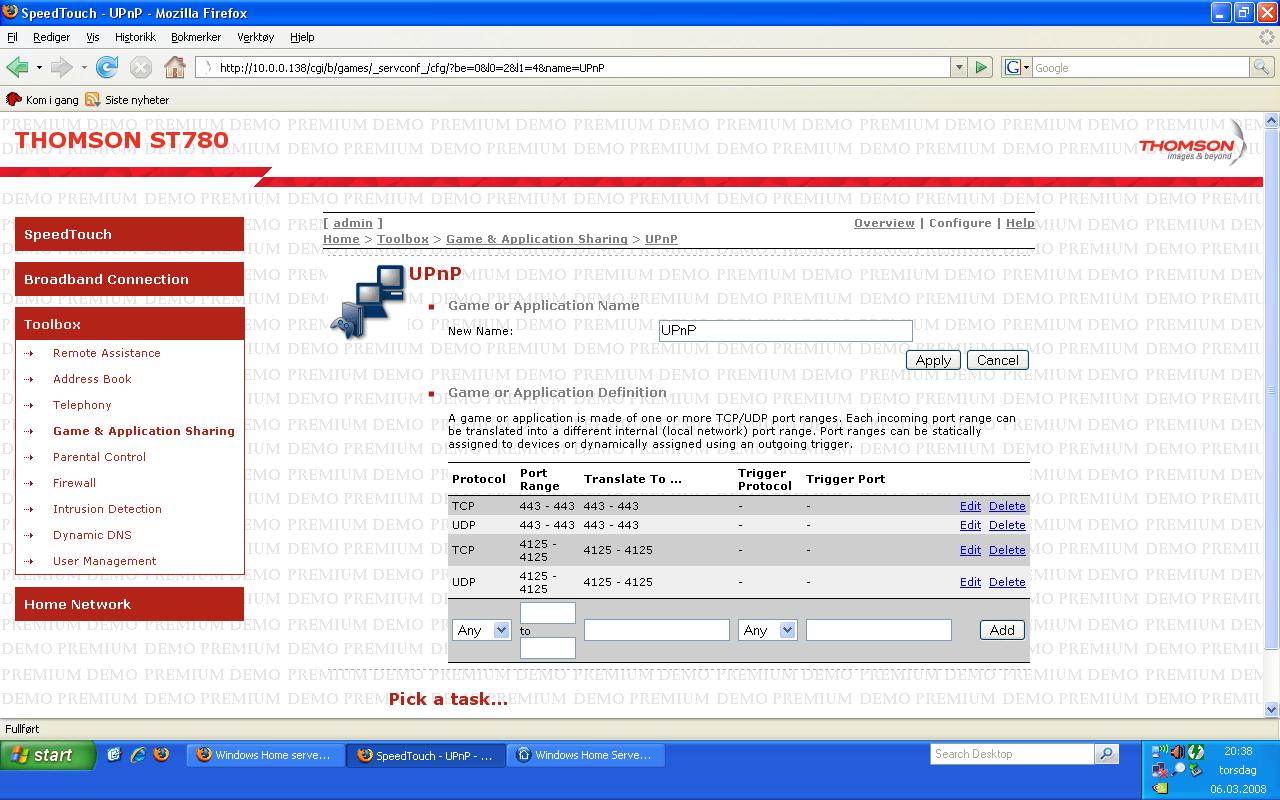Open the Fil menu

[12, 37]
